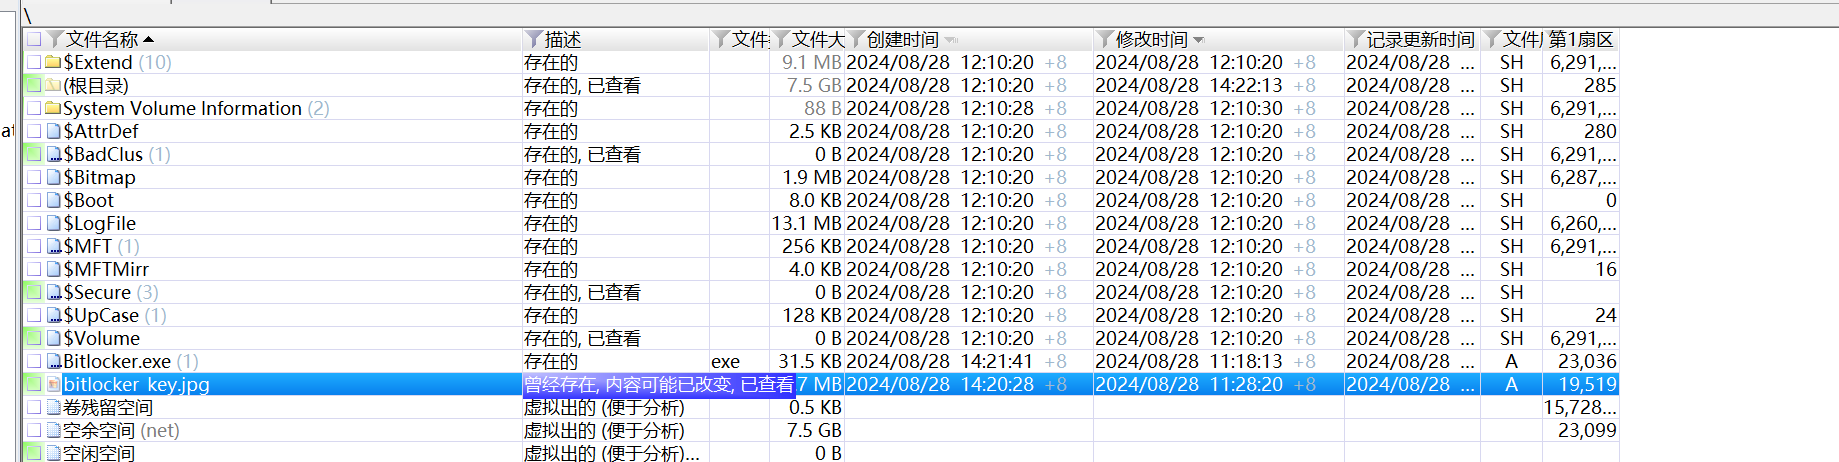
Task: Click the file icon of $MFT
Action: (x=54, y=246)
